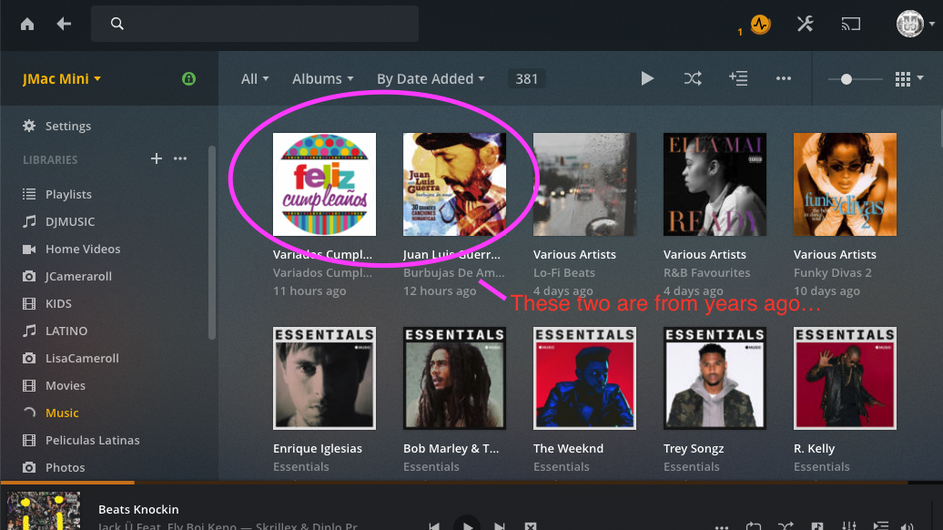The height and width of the screenshot is (530, 943).
Task: Open the Movies library
Action: click(65, 386)
